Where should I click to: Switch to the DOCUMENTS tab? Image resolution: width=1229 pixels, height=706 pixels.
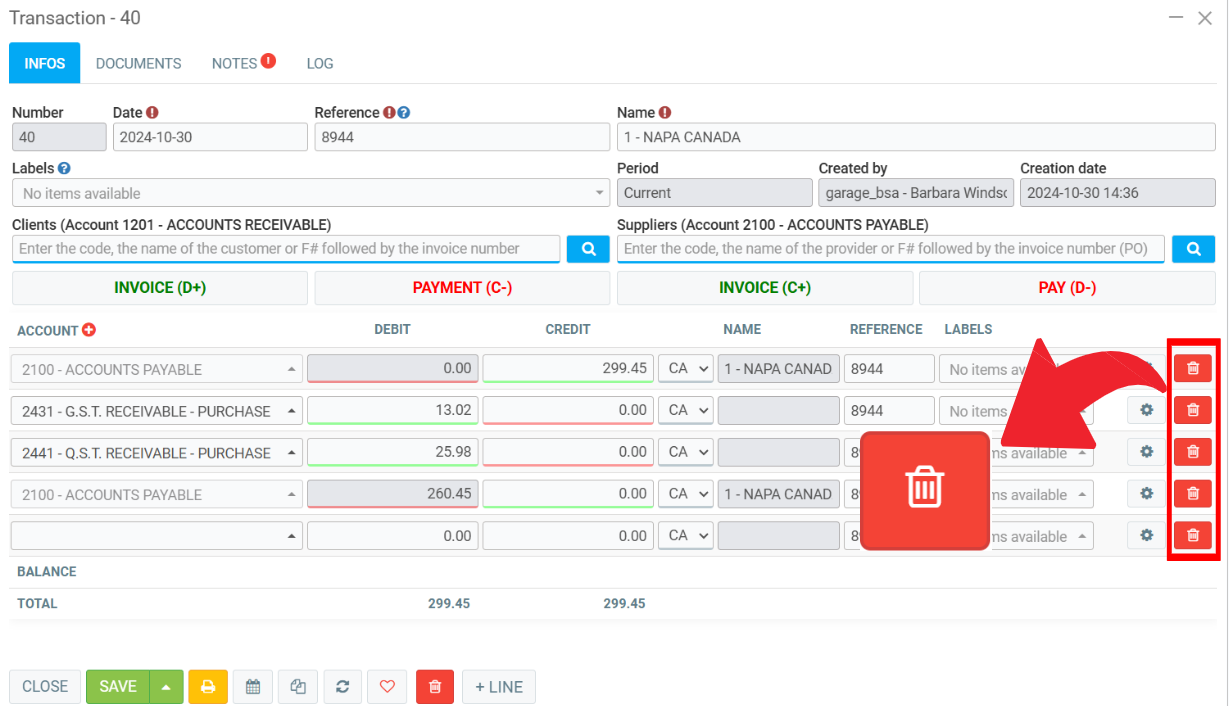coord(138,63)
